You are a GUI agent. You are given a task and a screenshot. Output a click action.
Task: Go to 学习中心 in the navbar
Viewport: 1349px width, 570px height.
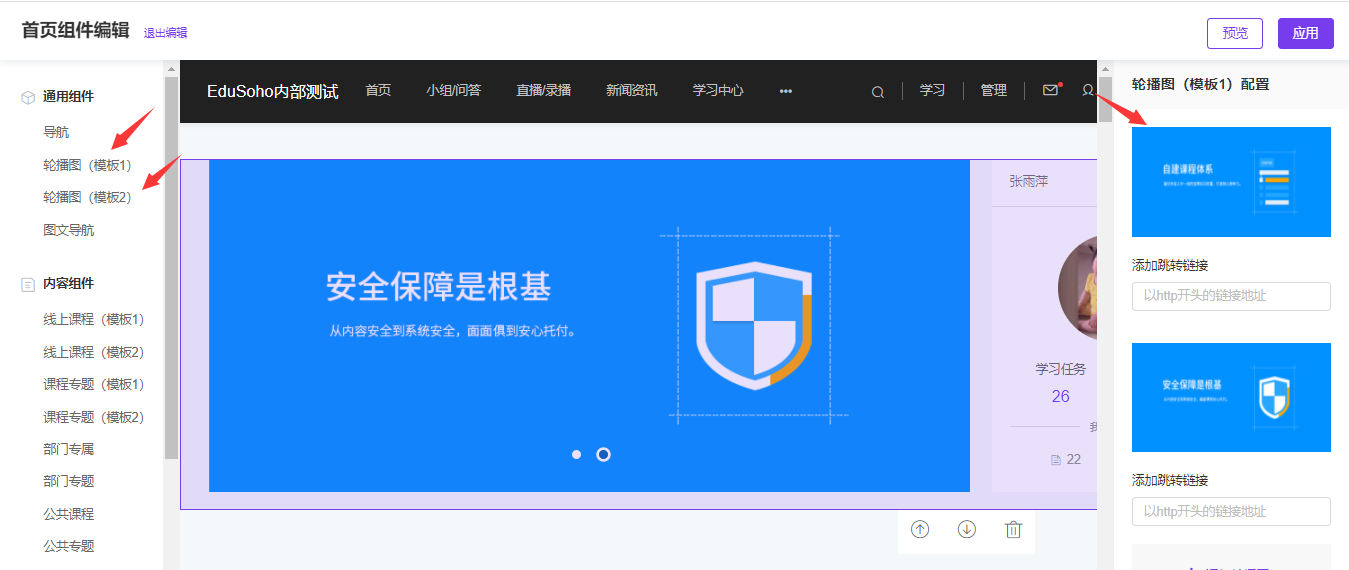(718, 90)
